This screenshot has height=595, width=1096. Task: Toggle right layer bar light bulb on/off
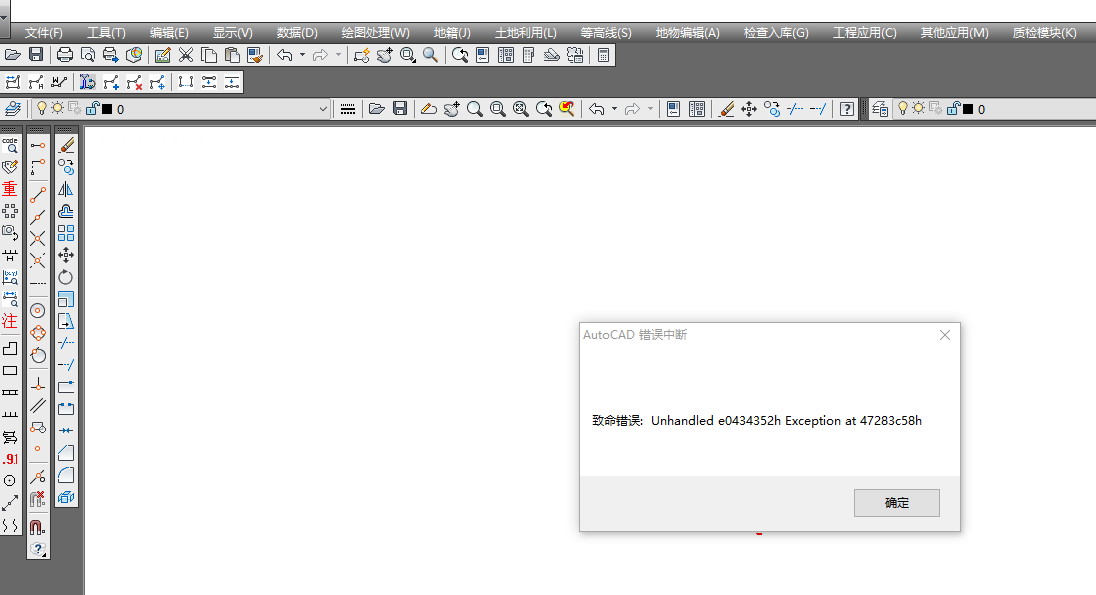[x=902, y=108]
